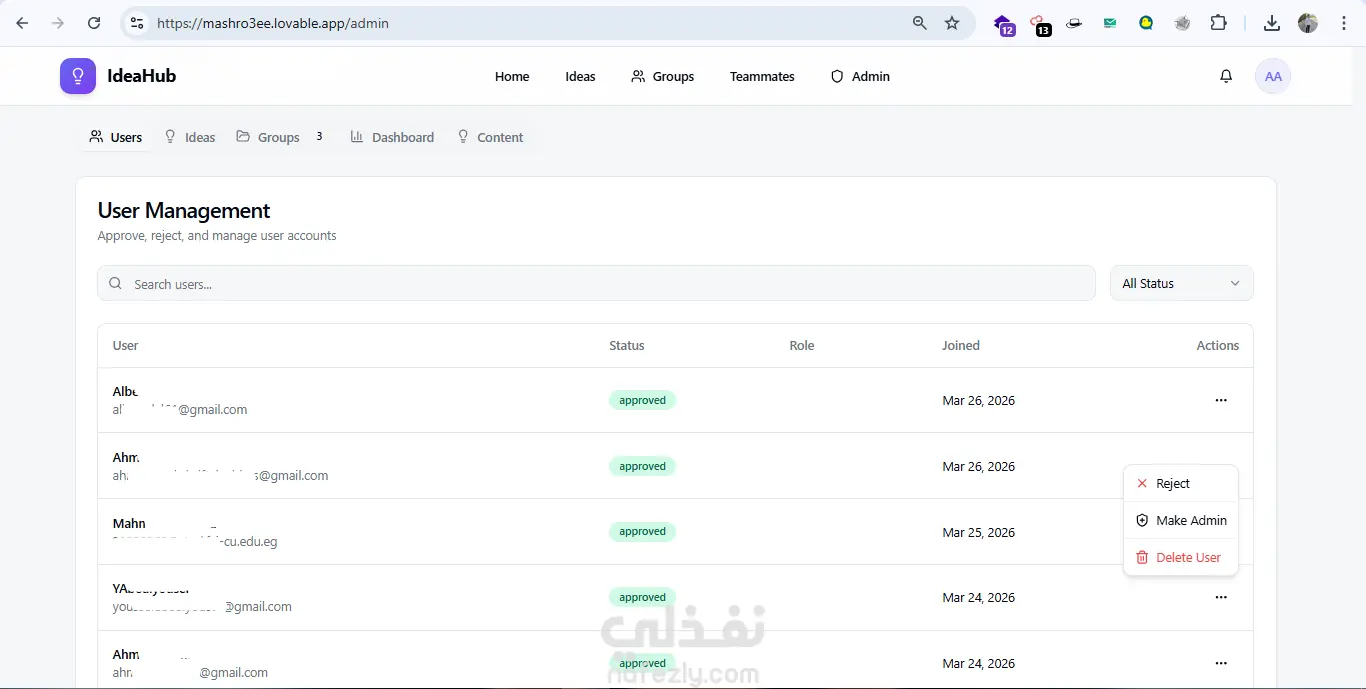Click the browser profile picture
1366x689 pixels.
point(1308,23)
